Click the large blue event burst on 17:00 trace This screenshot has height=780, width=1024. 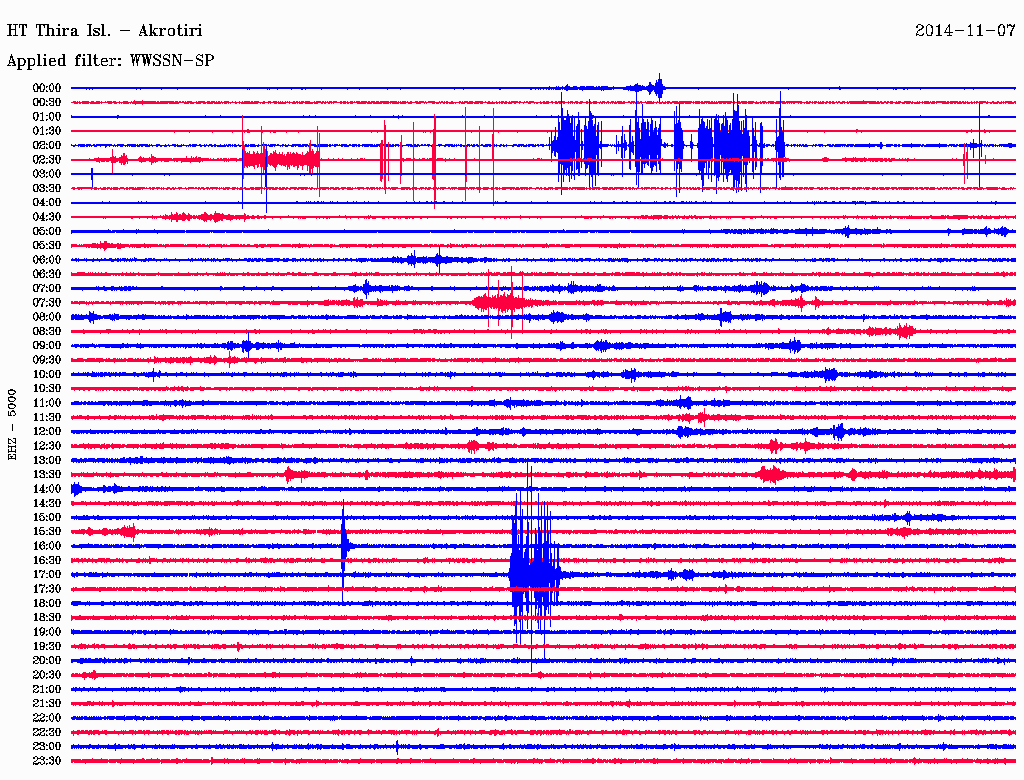point(535,568)
